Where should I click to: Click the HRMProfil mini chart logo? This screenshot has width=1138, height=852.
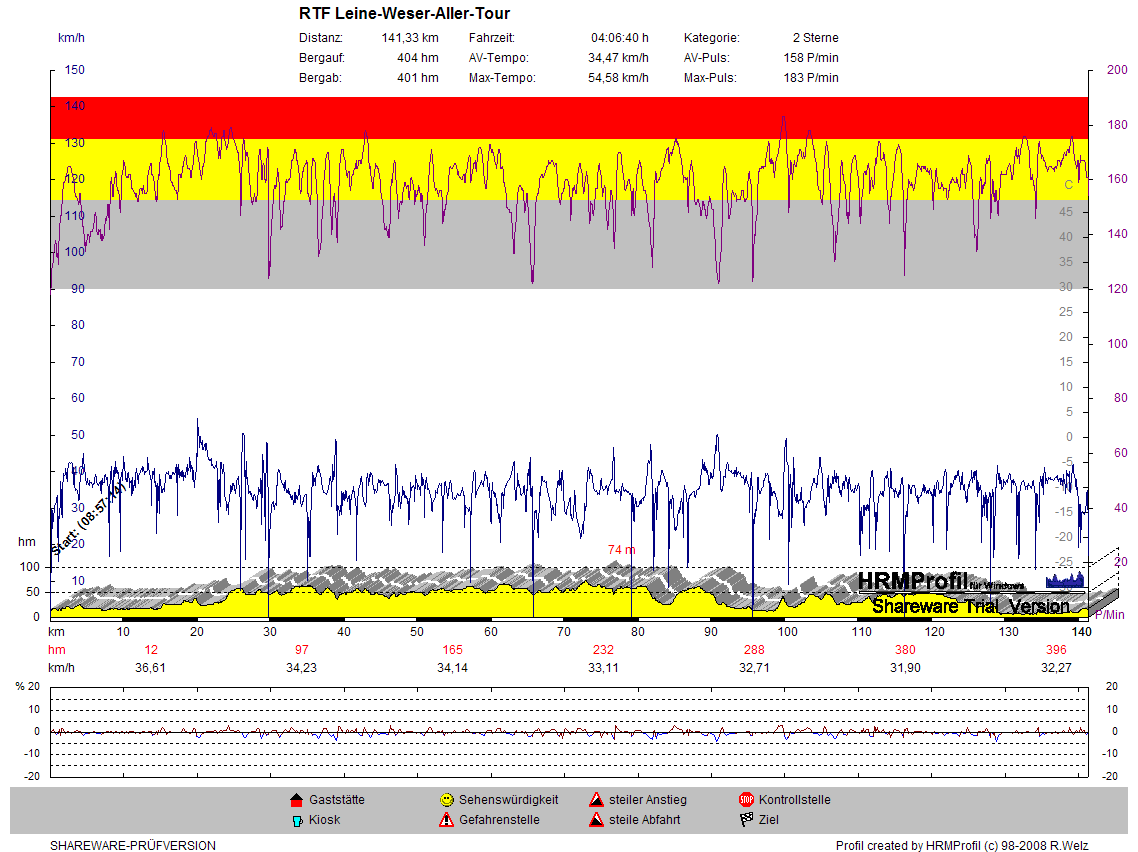(1064, 580)
